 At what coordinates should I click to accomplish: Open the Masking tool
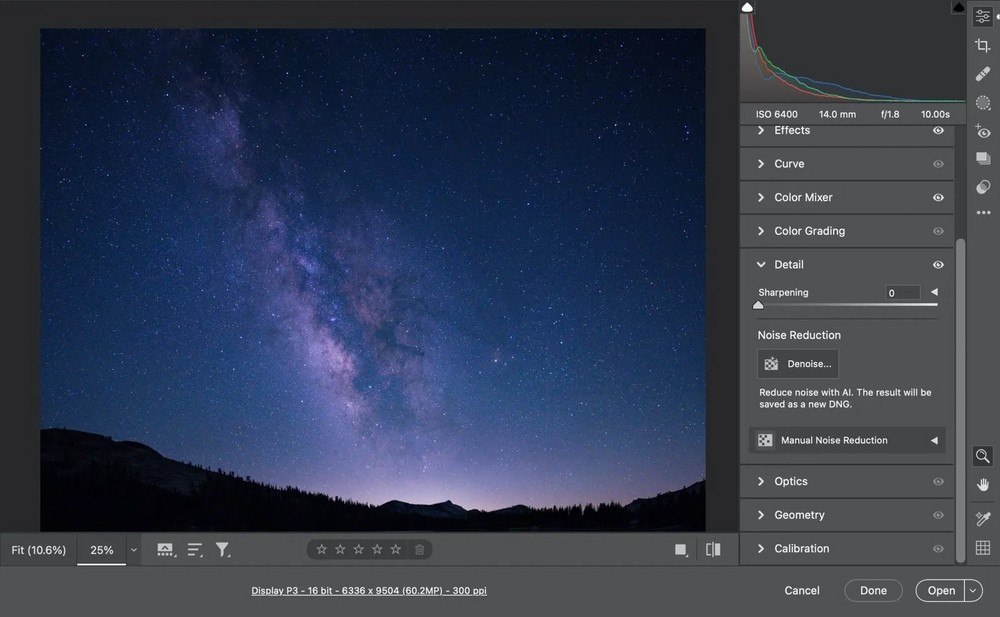tap(983, 103)
